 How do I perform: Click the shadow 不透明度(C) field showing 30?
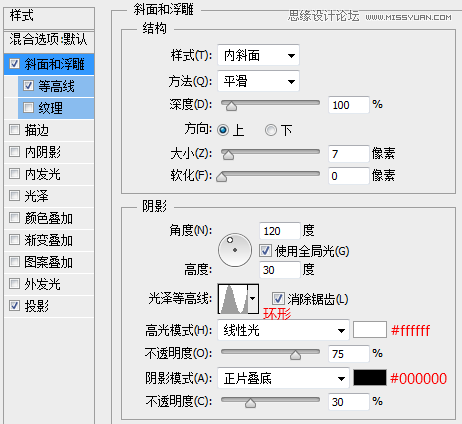(x=349, y=402)
